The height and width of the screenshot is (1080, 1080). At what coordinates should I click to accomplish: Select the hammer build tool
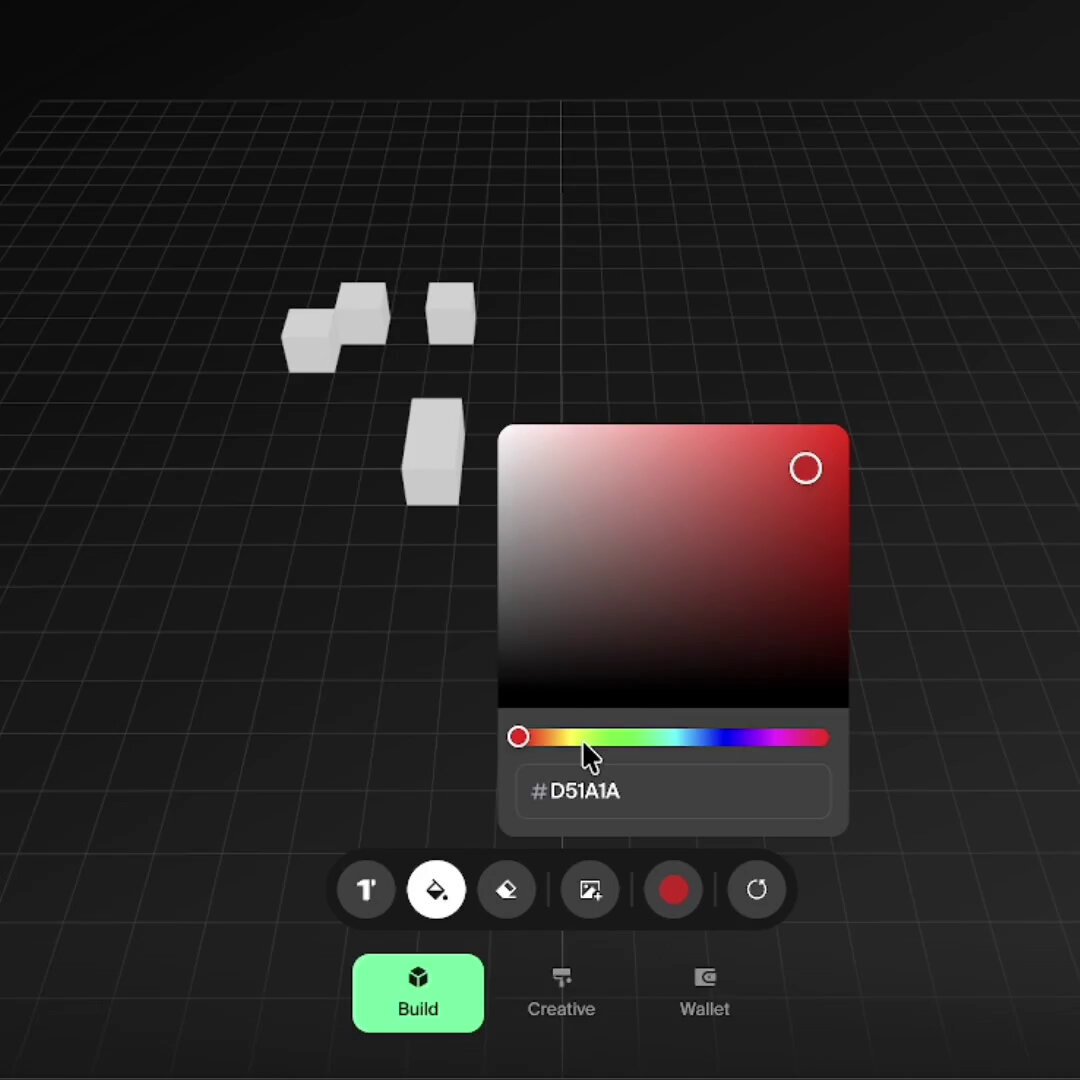pos(366,889)
